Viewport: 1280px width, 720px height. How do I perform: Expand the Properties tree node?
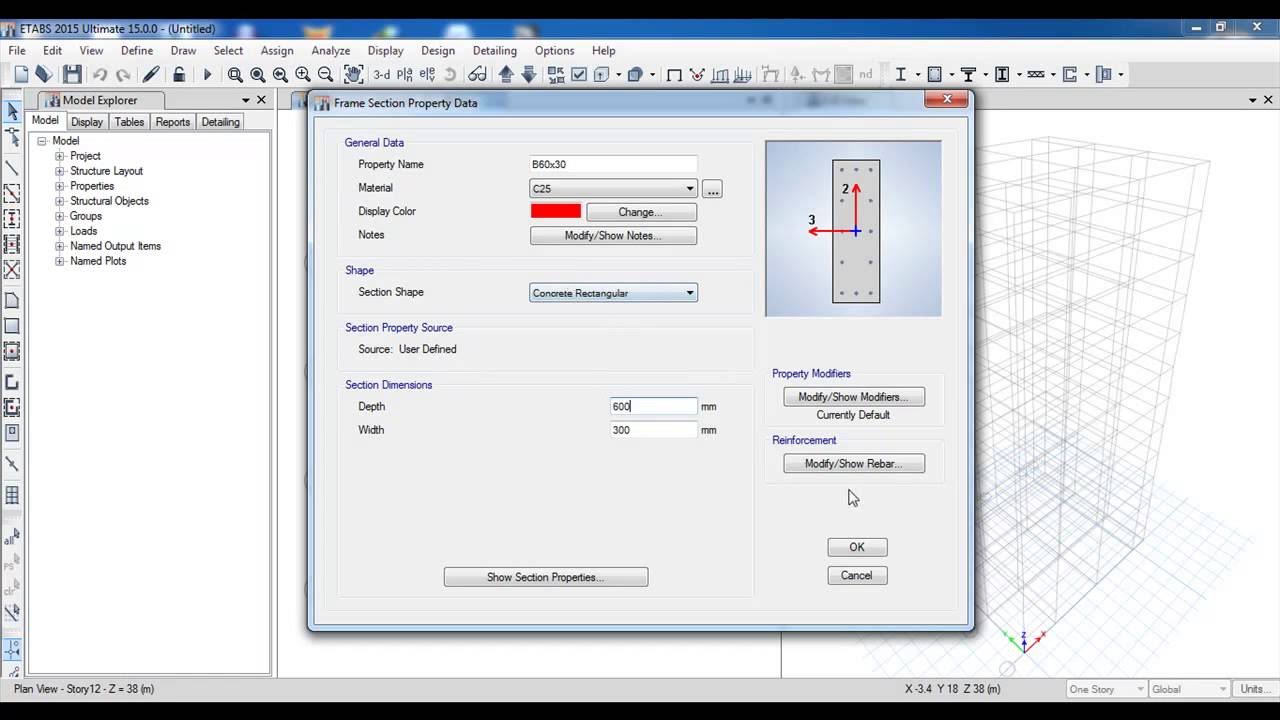tap(59, 186)
